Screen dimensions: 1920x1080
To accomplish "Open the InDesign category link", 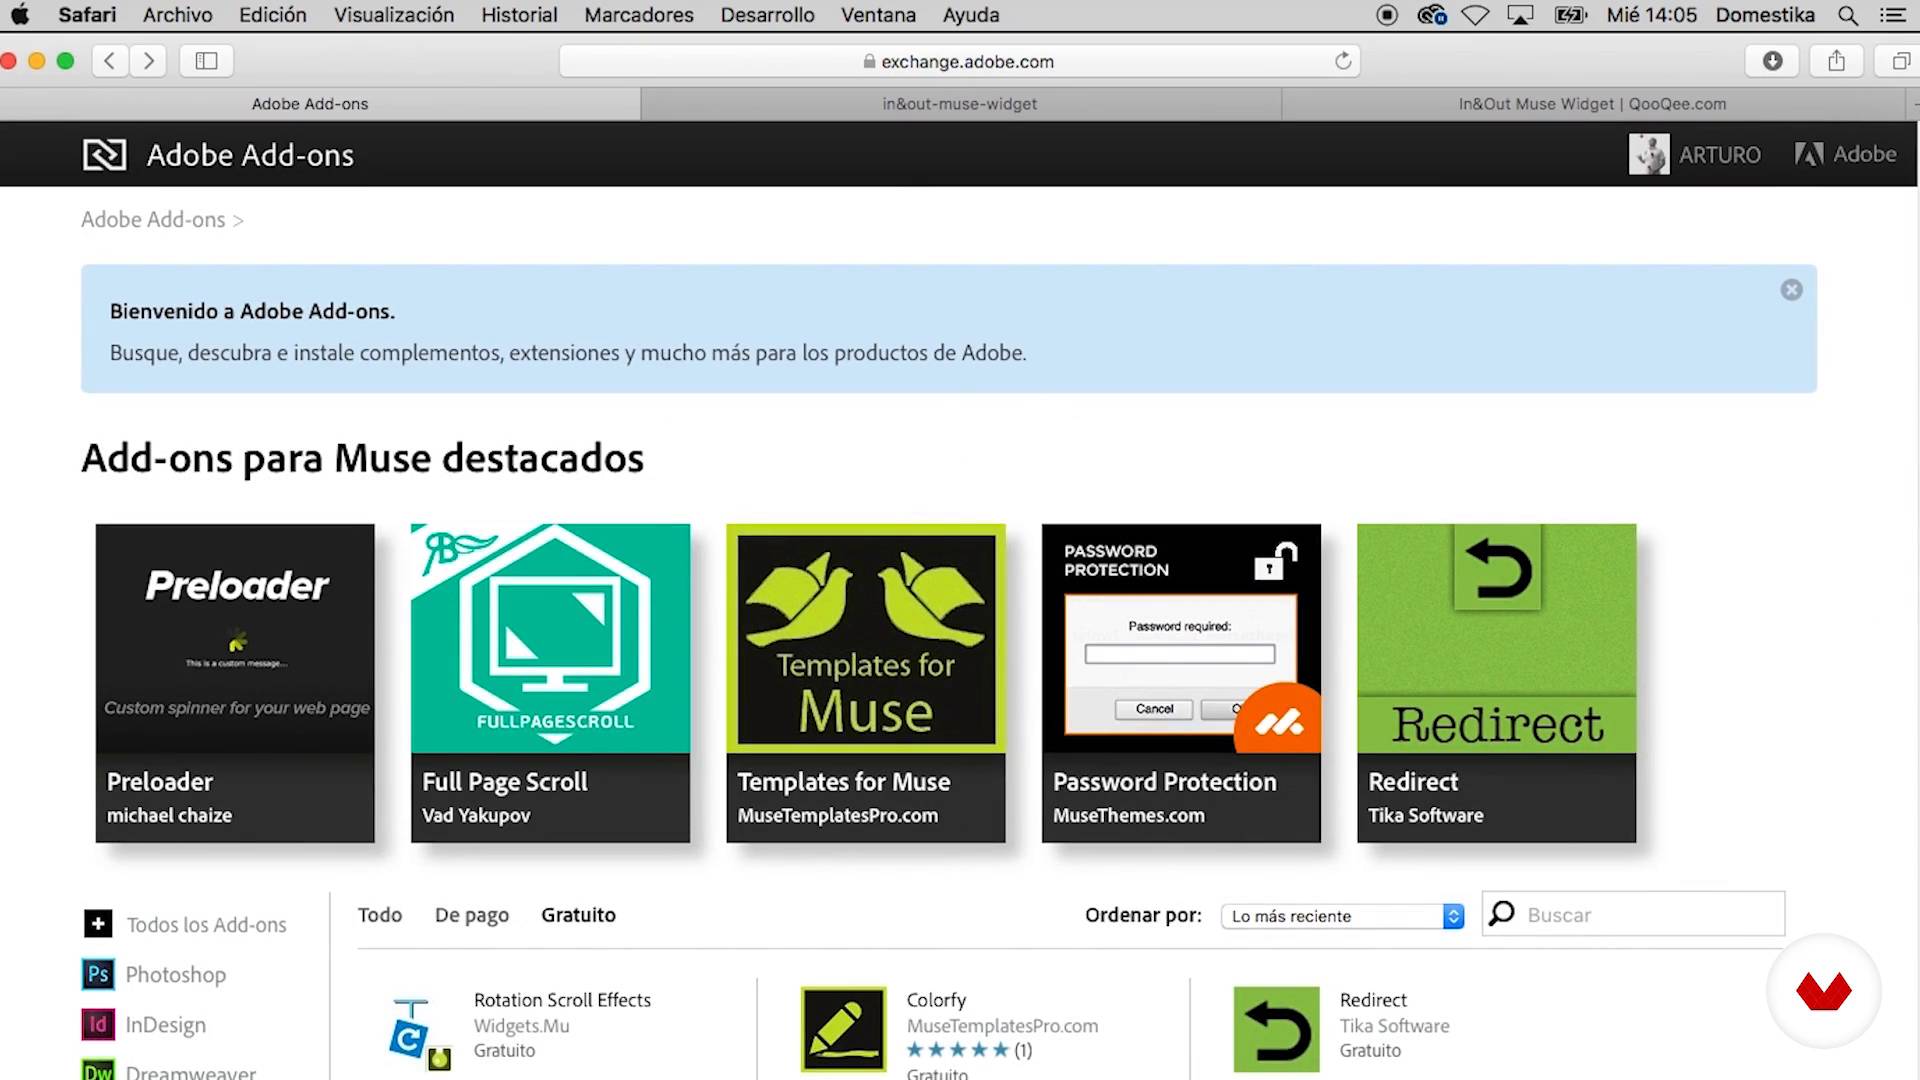I will 166,1024.
